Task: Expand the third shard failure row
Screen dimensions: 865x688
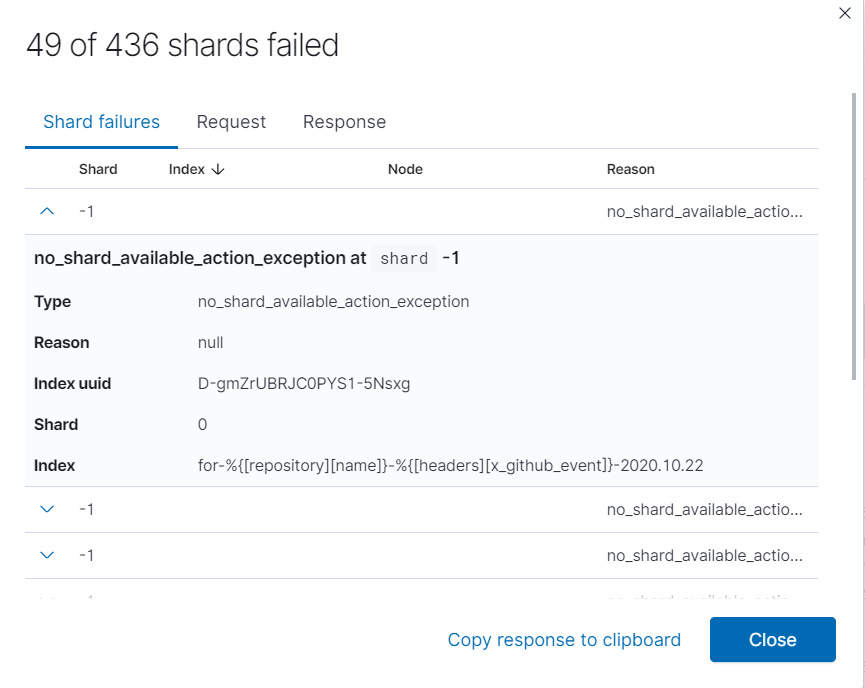Action: click(46, 555)
